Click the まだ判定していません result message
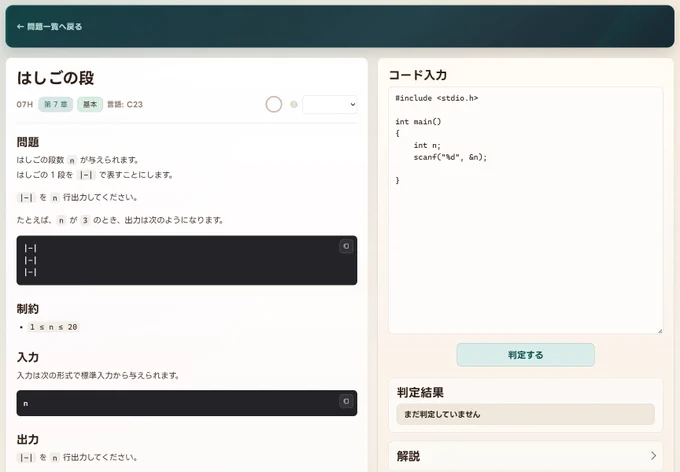Image resolution: width=680 pixels, height=472 pixels. pyautogui.click(x=526, y=414)
